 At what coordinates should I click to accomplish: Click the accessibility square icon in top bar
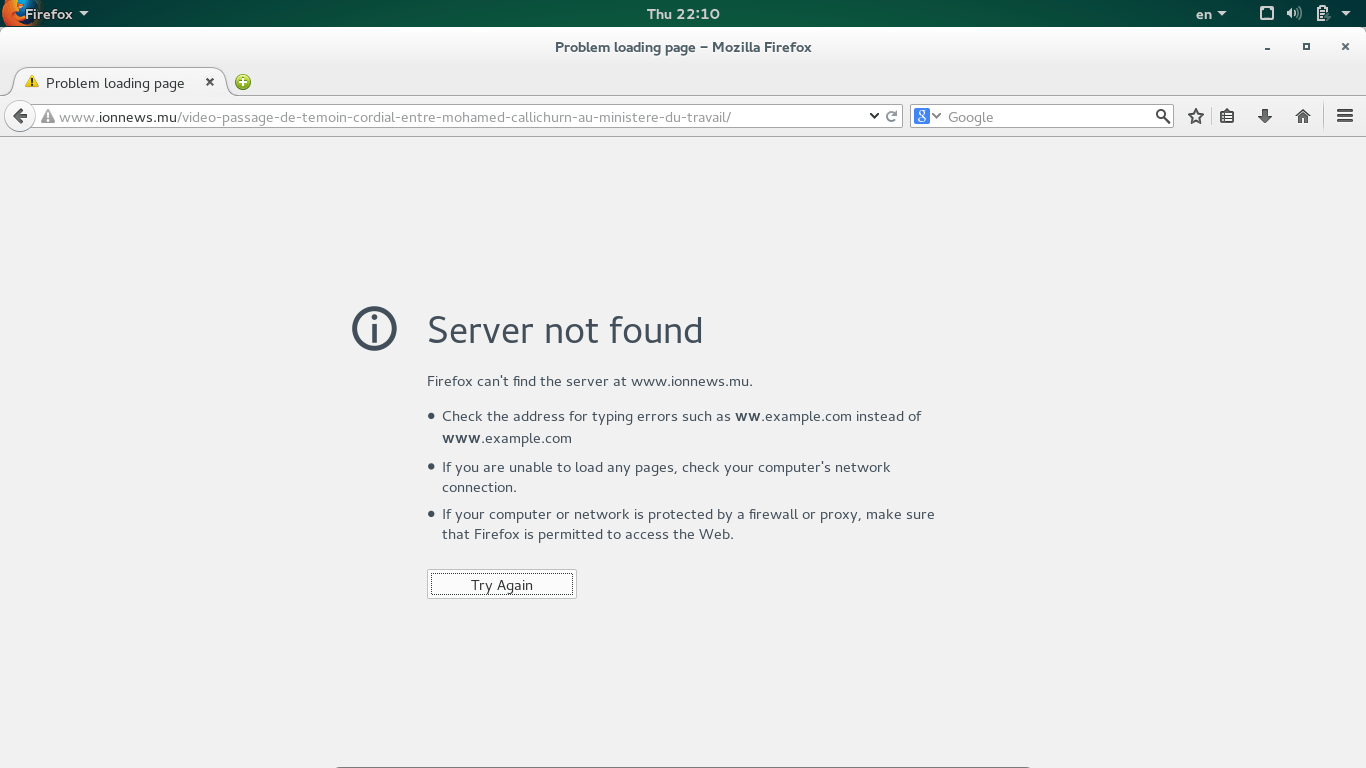point(1267,13)
